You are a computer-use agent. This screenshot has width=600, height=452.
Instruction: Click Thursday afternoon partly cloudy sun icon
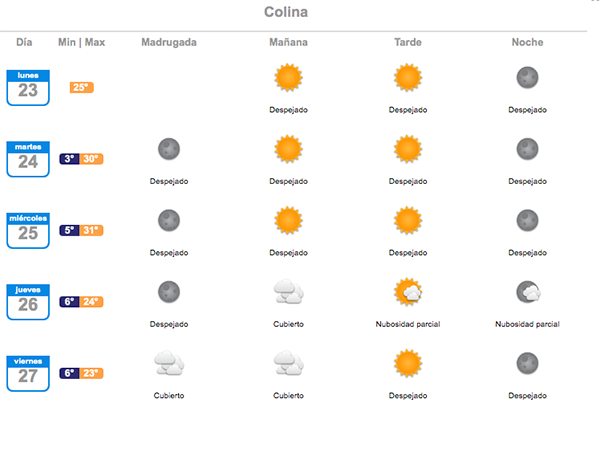point(408,292)
